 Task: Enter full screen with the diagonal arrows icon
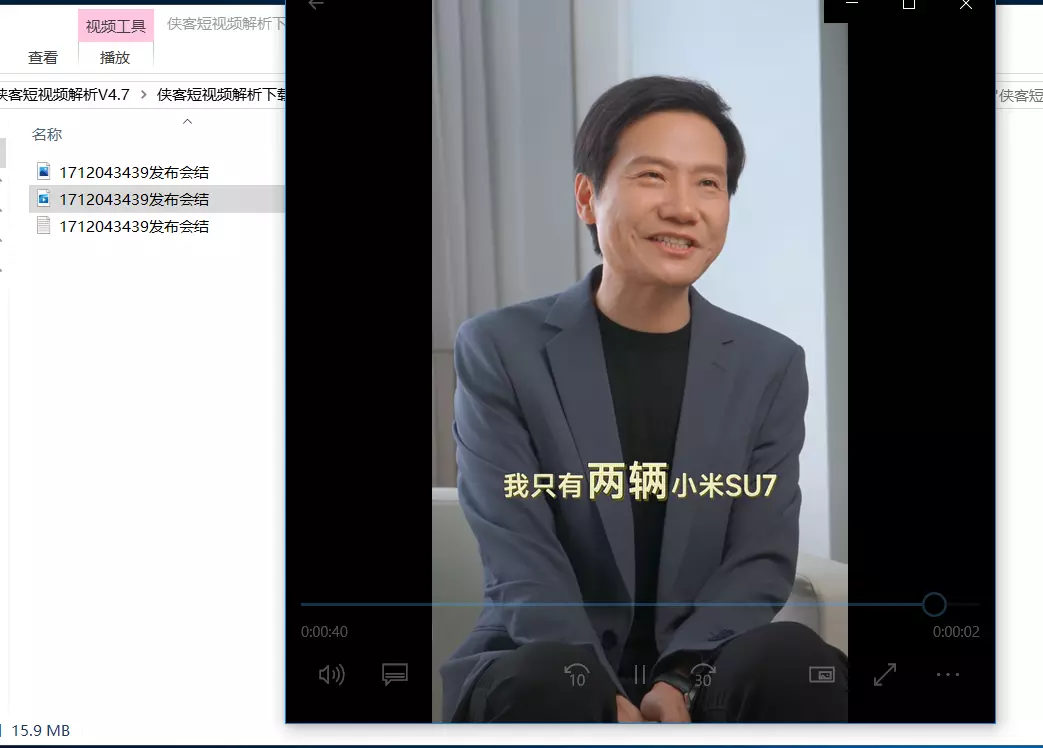(885, 675)
